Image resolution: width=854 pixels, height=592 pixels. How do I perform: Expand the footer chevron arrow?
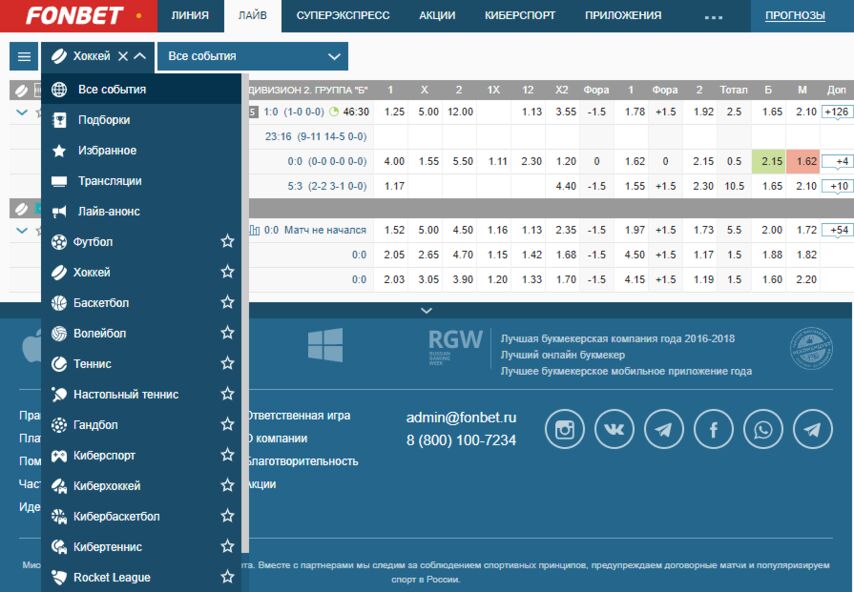click(x=426, y=310)
